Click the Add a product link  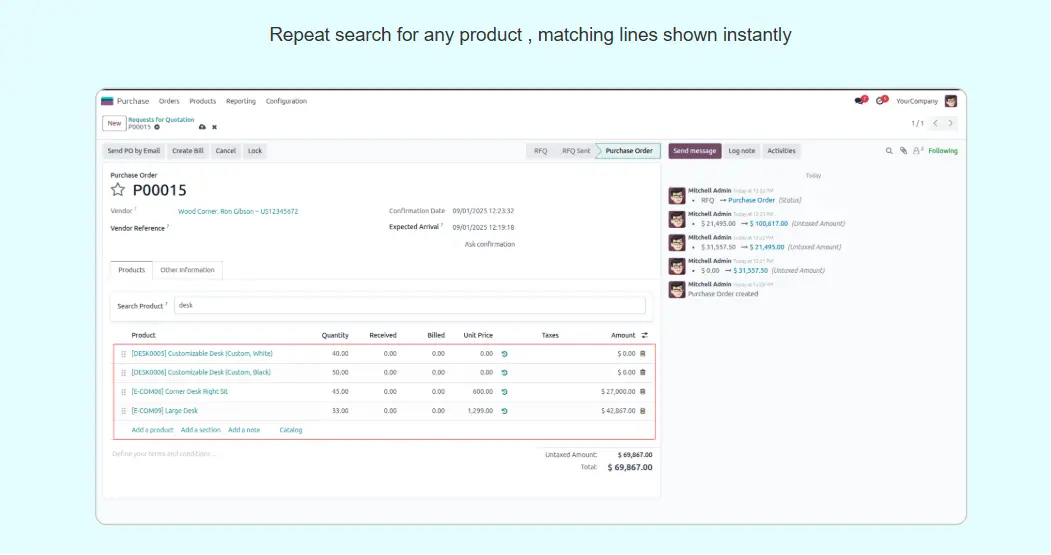152,430
